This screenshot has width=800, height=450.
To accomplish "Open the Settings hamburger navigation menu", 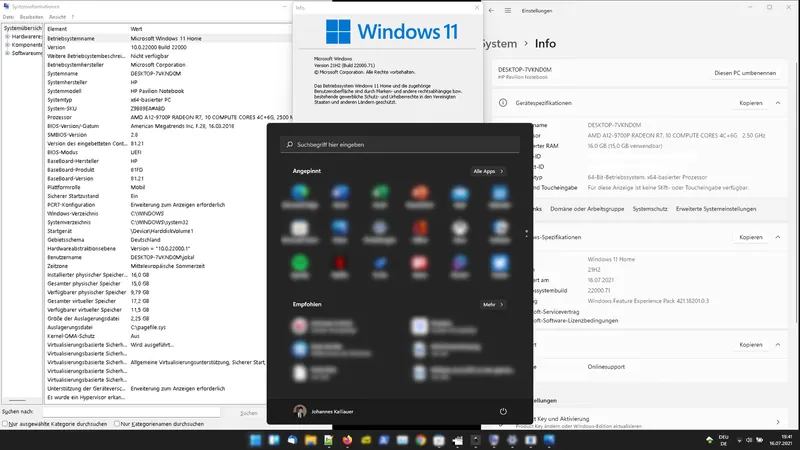I will (x=508, y=10).
